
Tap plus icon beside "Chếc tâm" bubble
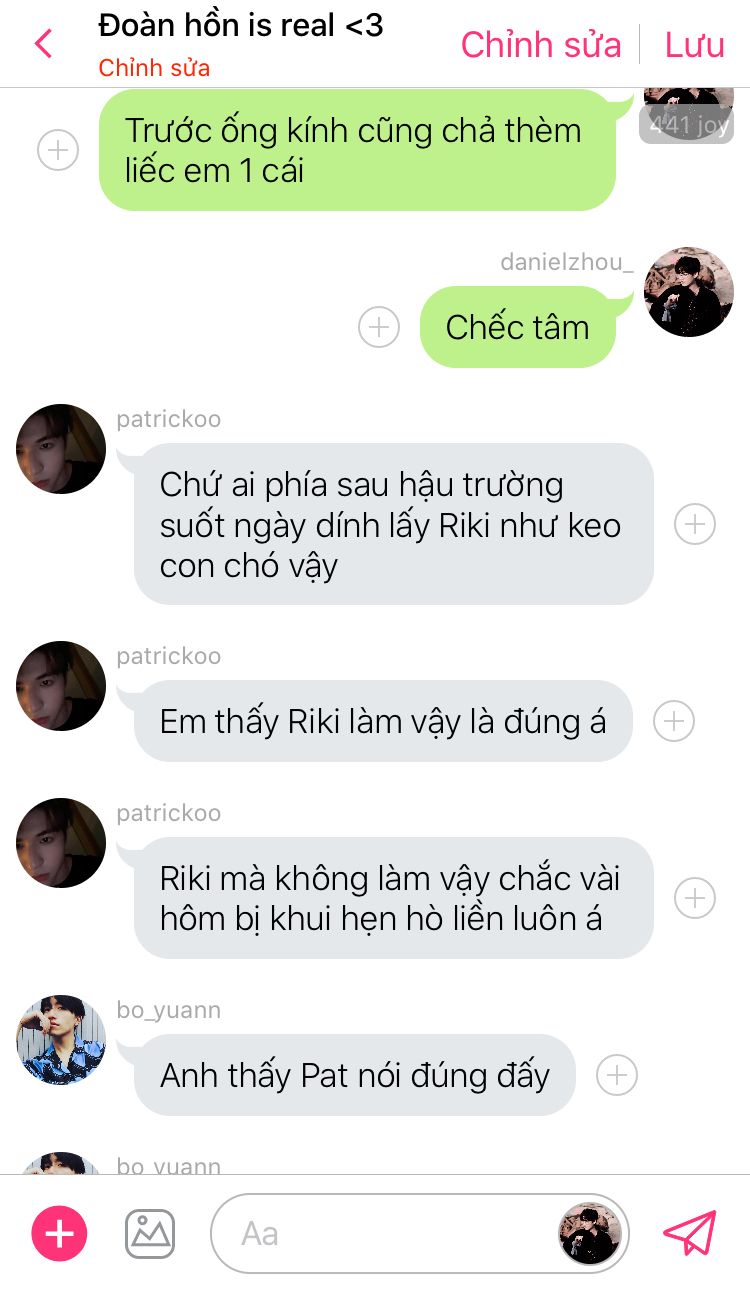point(379,327)
